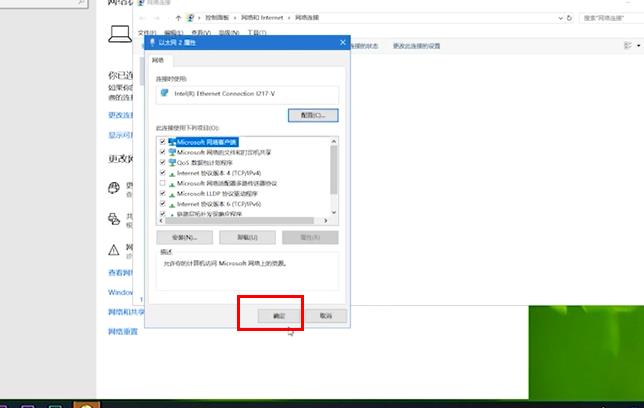Click the 网络和 Internet breadcrumb
Image resolution: width=644 pixels, height=408 pixels.
coord(262,18)
